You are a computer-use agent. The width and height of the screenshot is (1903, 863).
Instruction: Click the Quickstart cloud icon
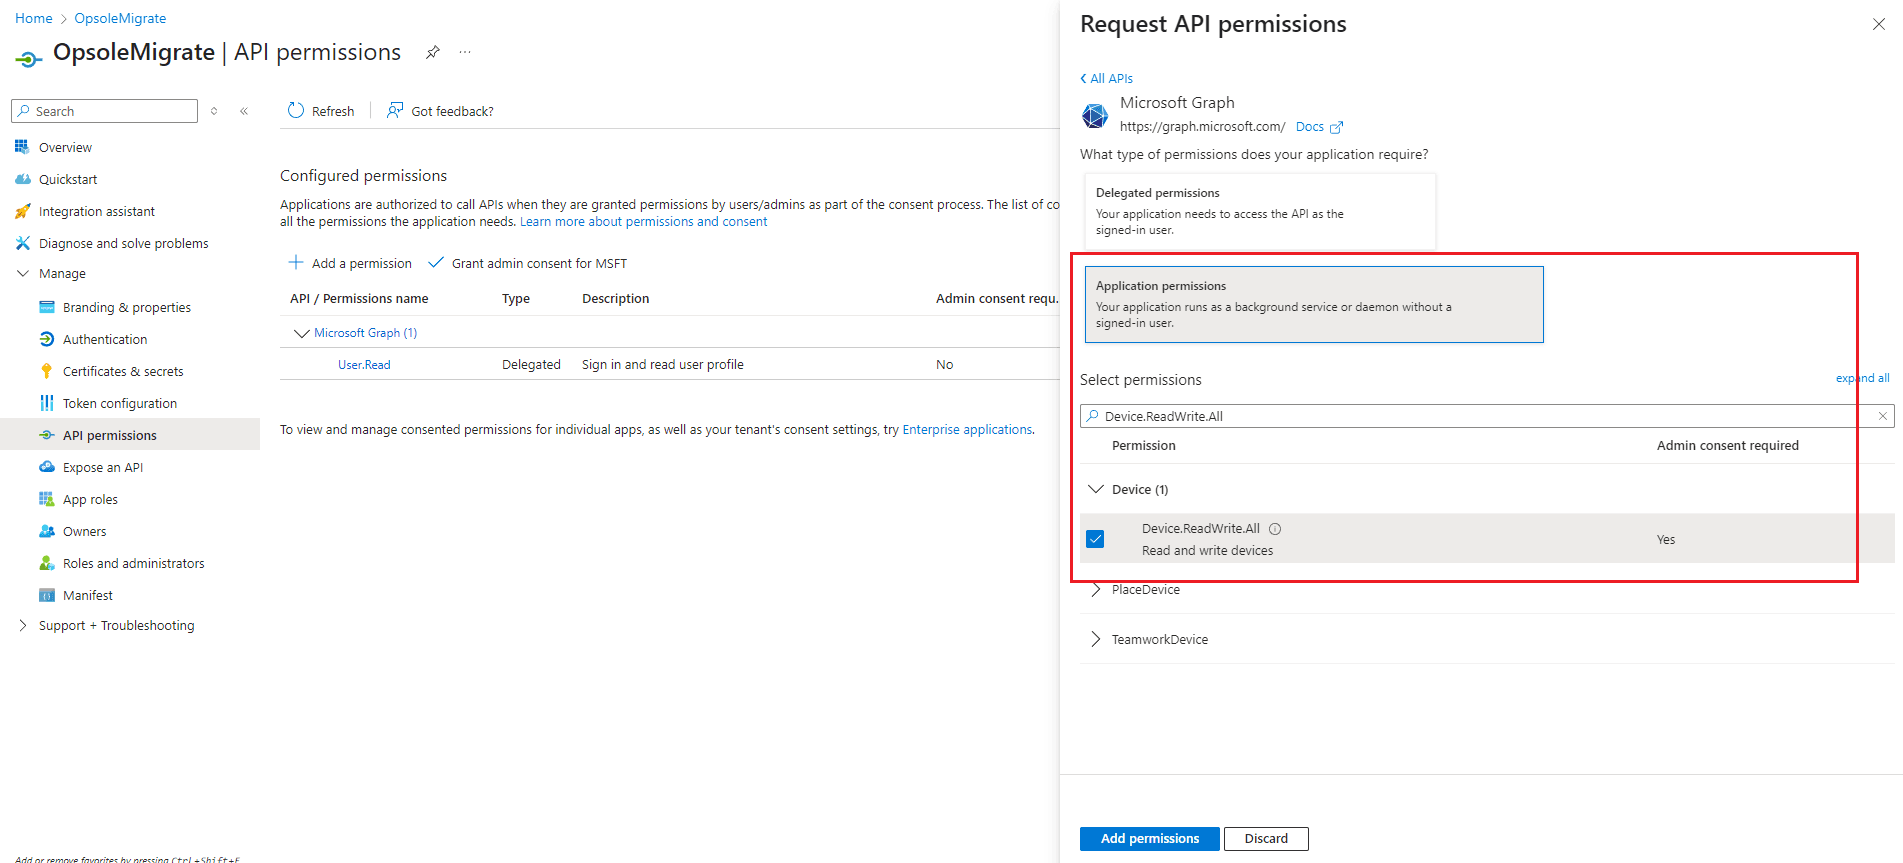click(x=22, y=179)
